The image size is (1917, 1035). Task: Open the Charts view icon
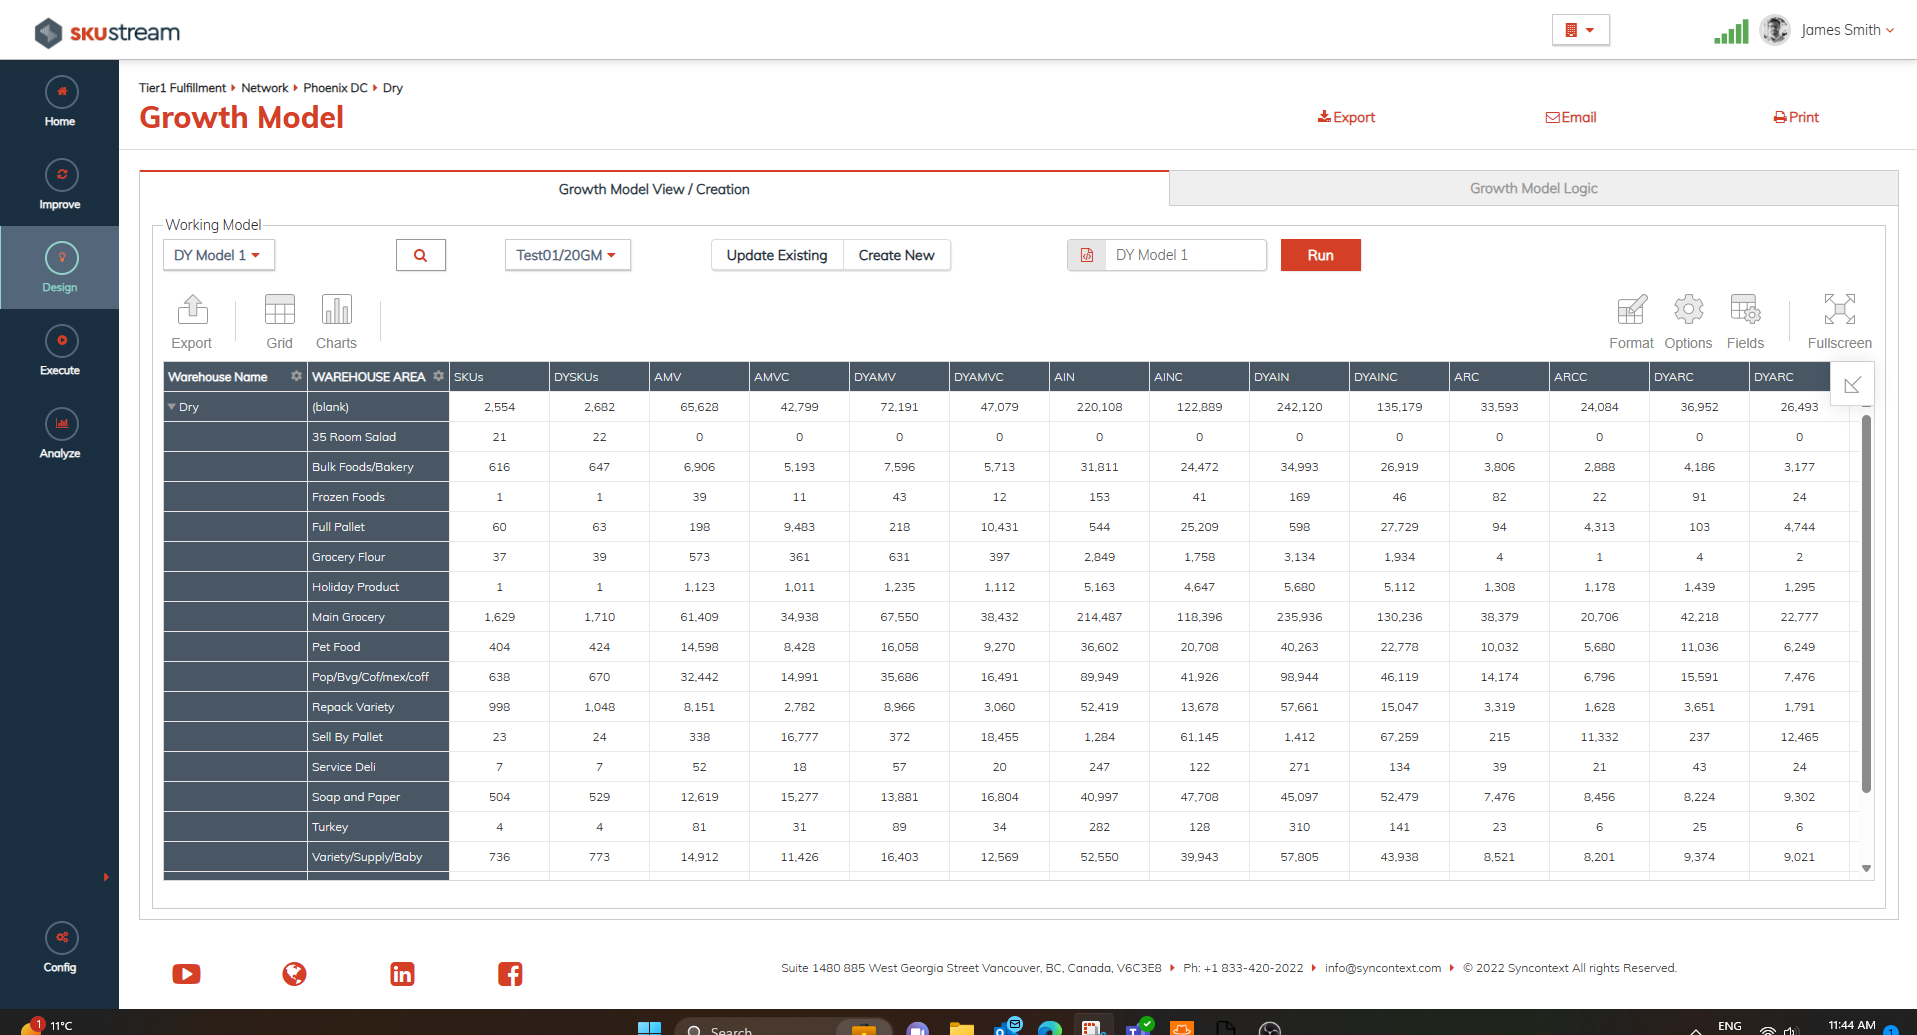pos(337,310)
